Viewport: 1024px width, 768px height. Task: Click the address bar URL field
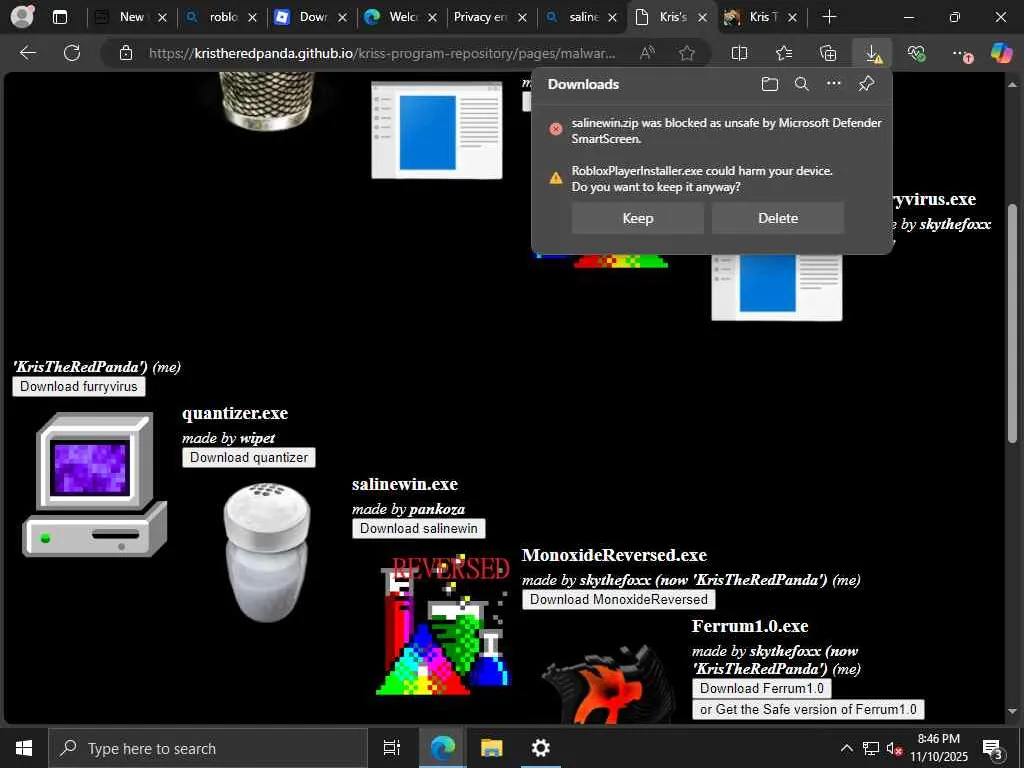coord(382,53)
